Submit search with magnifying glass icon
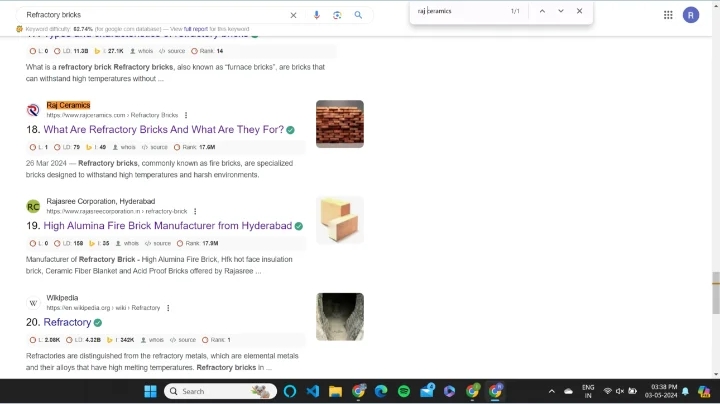Screen dimensions: 720x404 click(358, 15)
